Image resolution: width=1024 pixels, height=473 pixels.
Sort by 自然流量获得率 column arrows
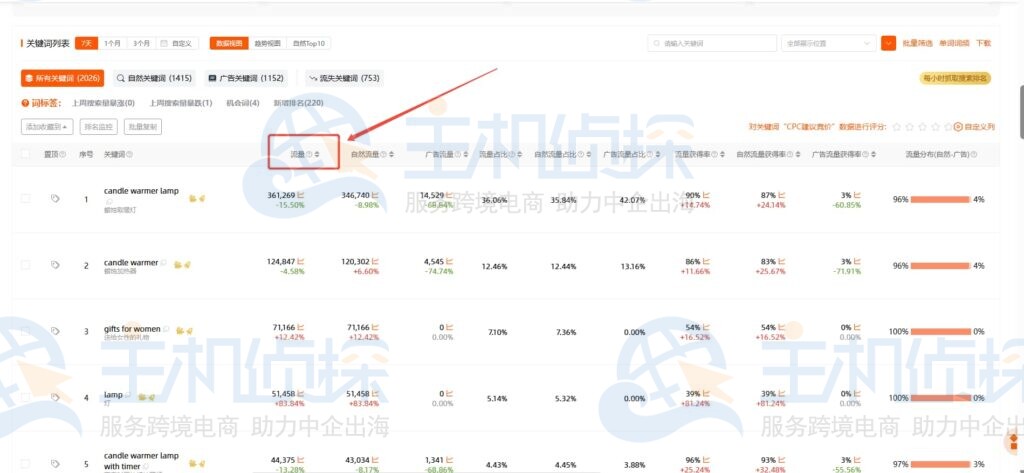coord(798,154)
